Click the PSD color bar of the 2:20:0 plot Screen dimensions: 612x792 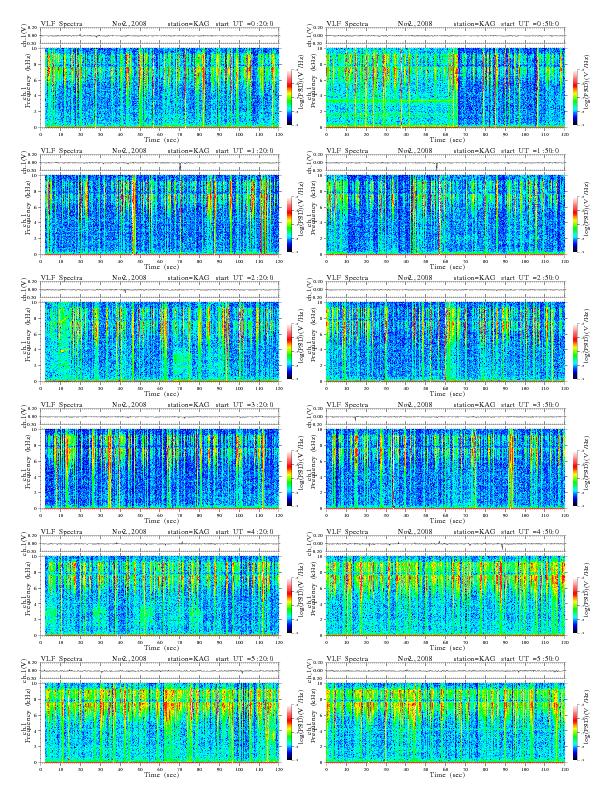(289, 351)
